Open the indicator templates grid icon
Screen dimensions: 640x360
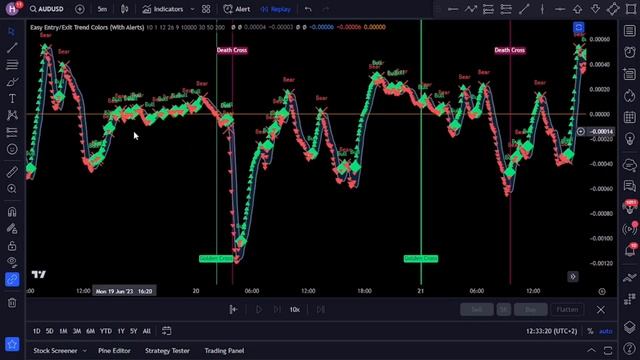tap(206, 9)
